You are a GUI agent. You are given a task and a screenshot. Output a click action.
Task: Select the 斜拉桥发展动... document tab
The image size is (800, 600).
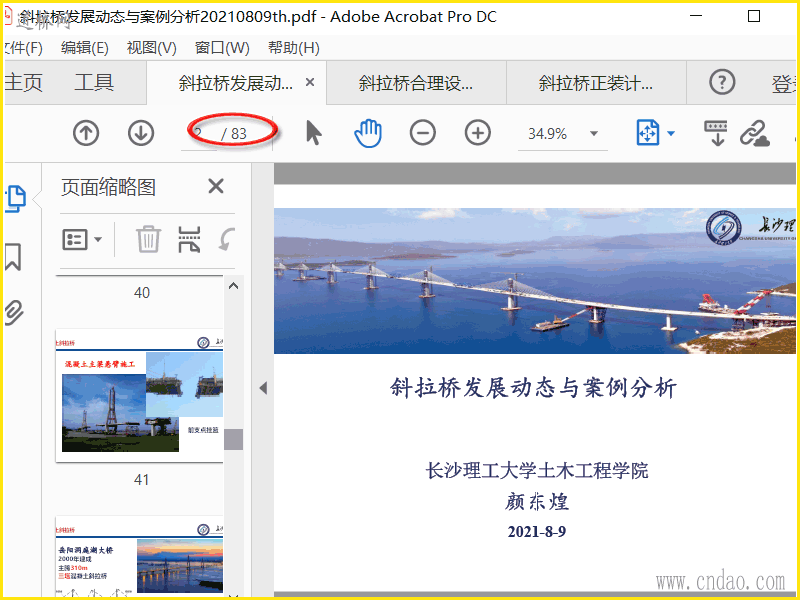(x=236, y=83)
